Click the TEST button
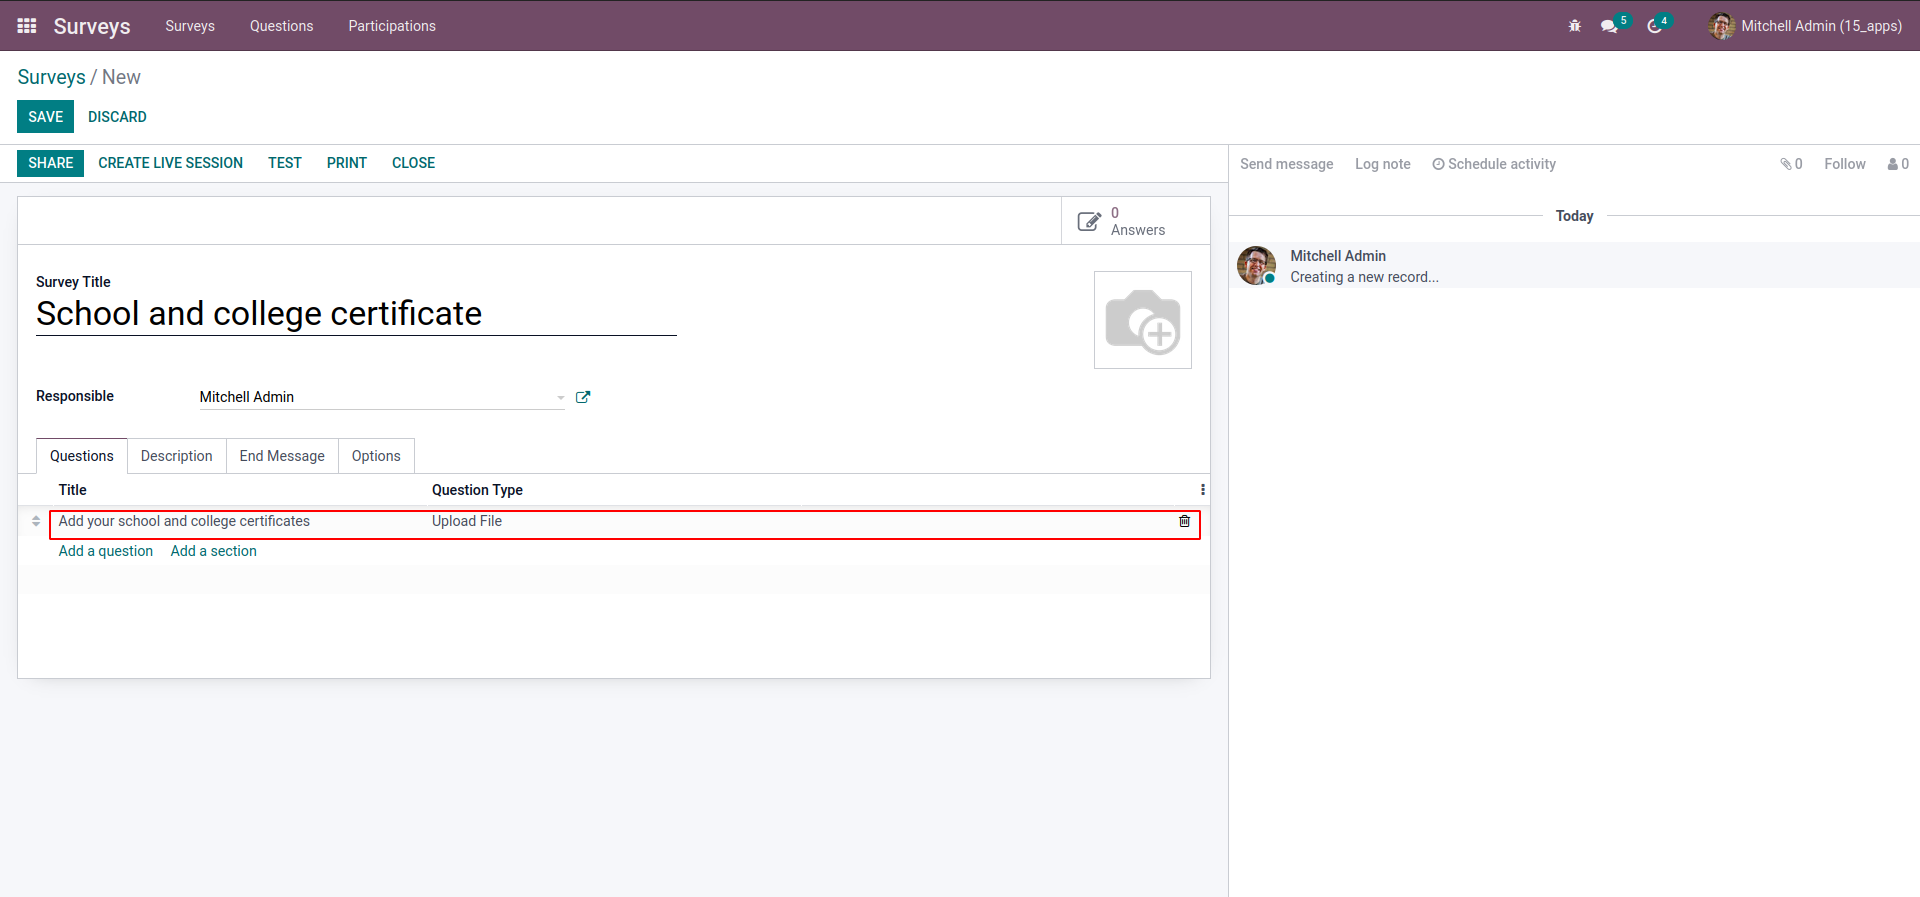The height and width of the screenshot is (897, 1920). click(284, 163)
